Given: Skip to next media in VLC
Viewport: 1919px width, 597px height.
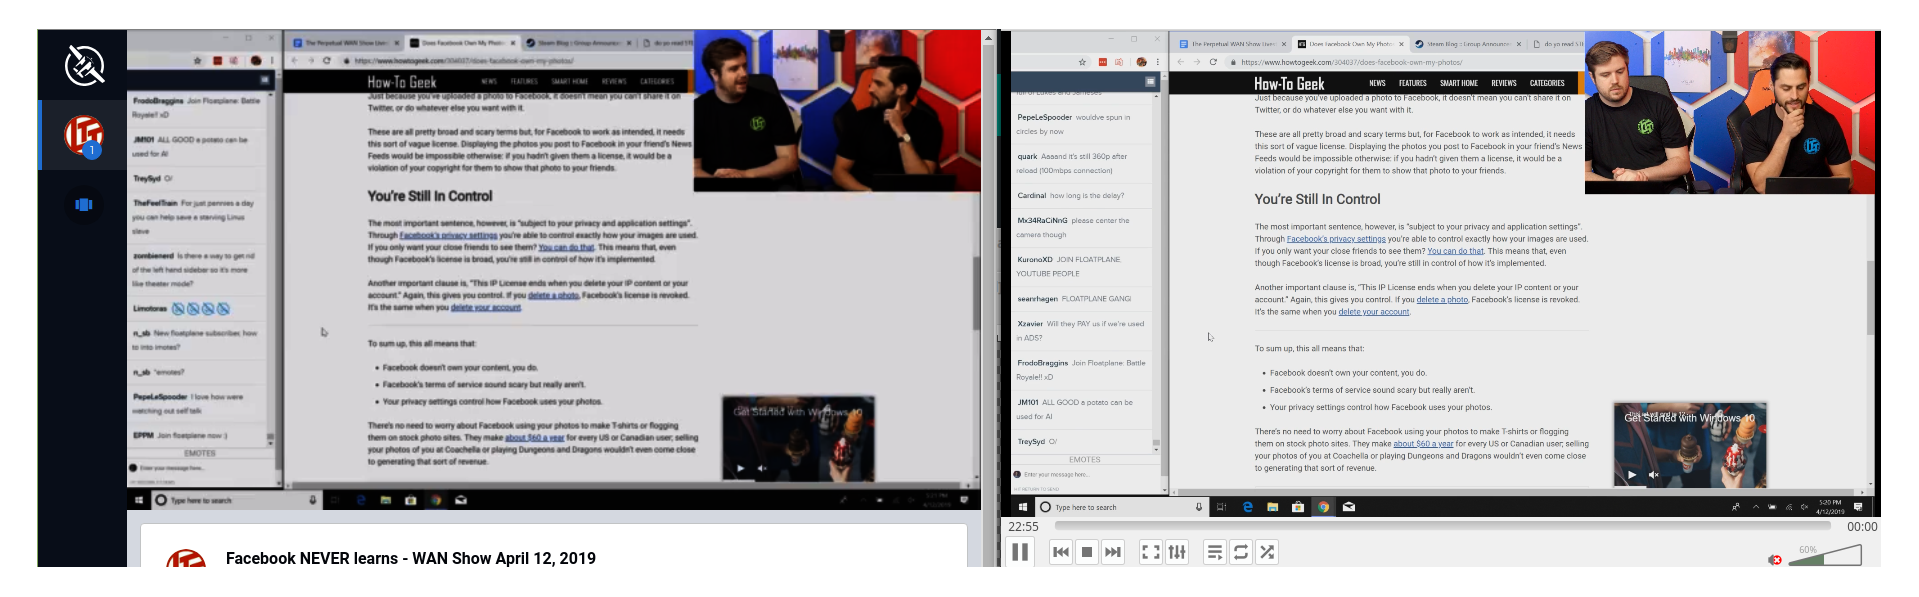Looking at the screenshot, I should click(1112, 552).
